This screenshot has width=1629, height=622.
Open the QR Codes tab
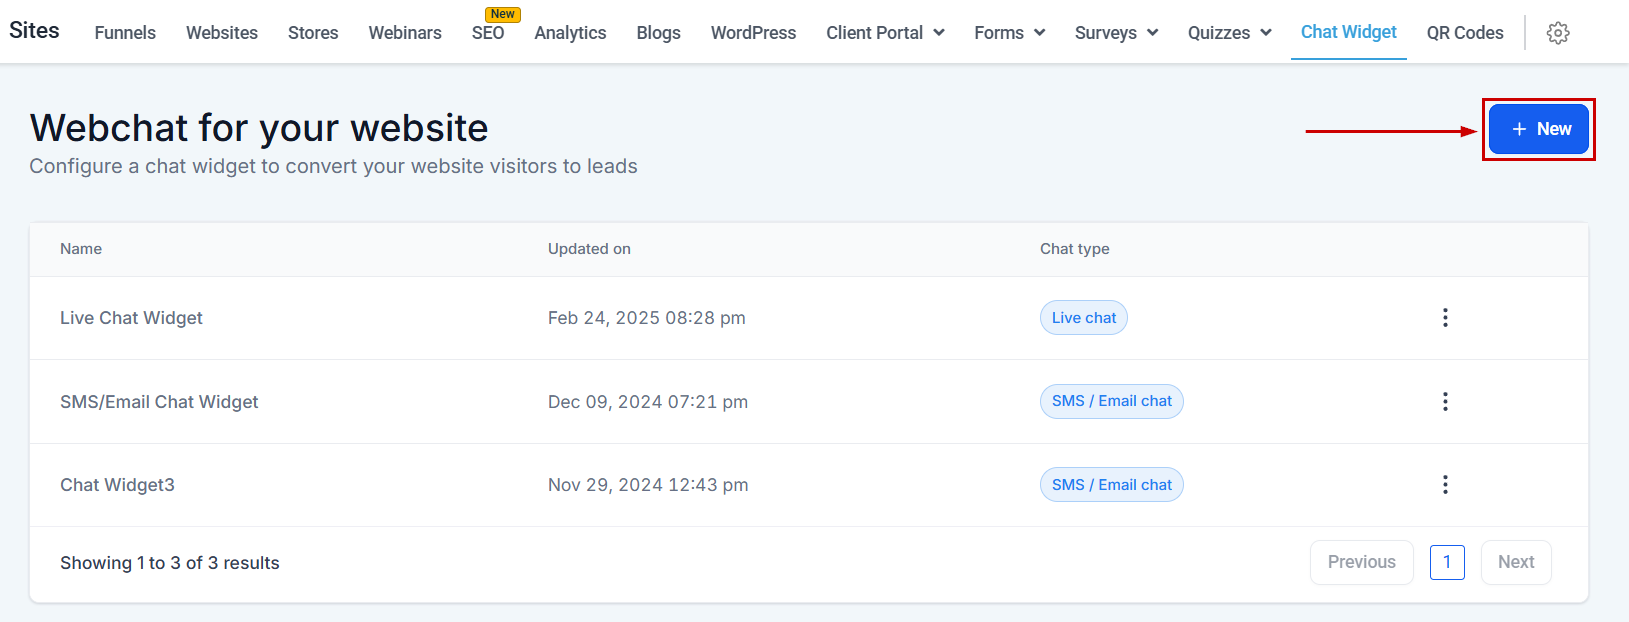1464,33
